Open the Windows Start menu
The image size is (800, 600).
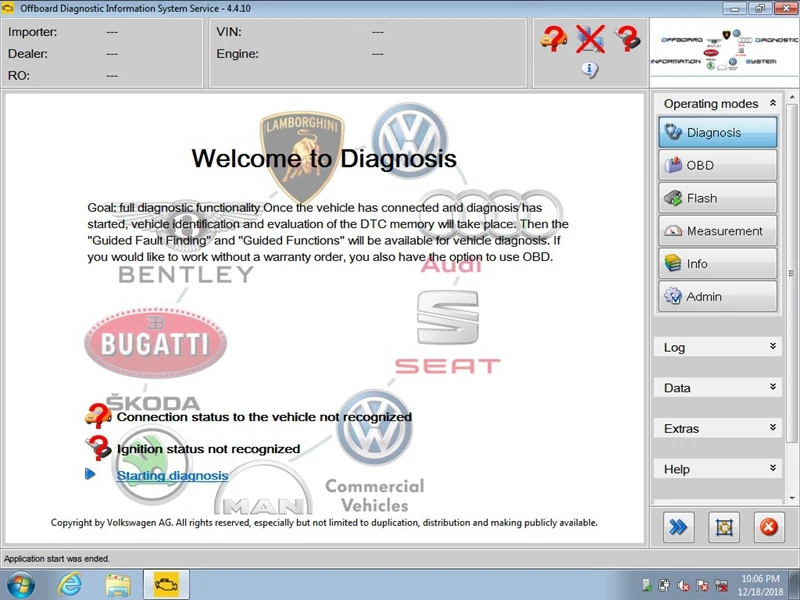(x=20, y=585)
